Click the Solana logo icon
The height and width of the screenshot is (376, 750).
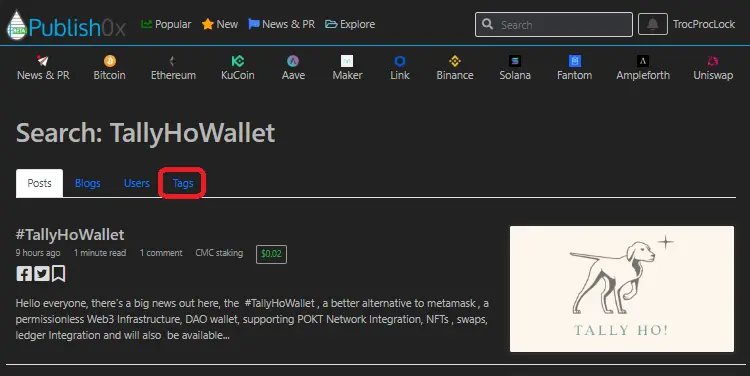515,61
